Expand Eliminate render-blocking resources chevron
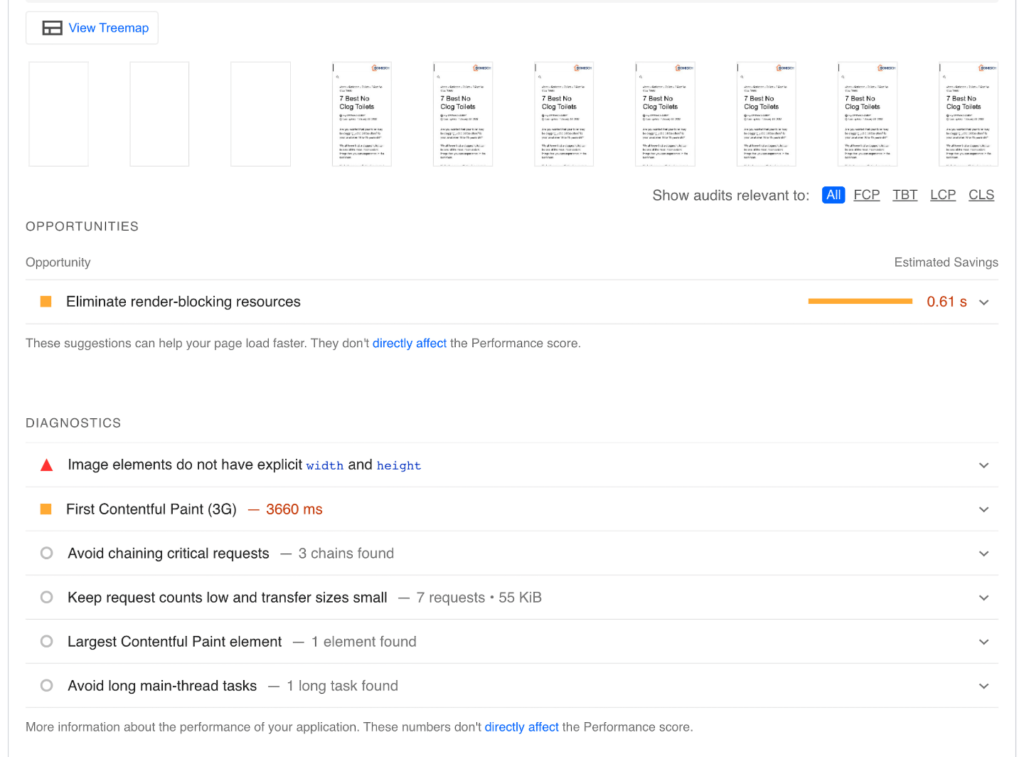1024x757 pixels. tap(984, 302)
